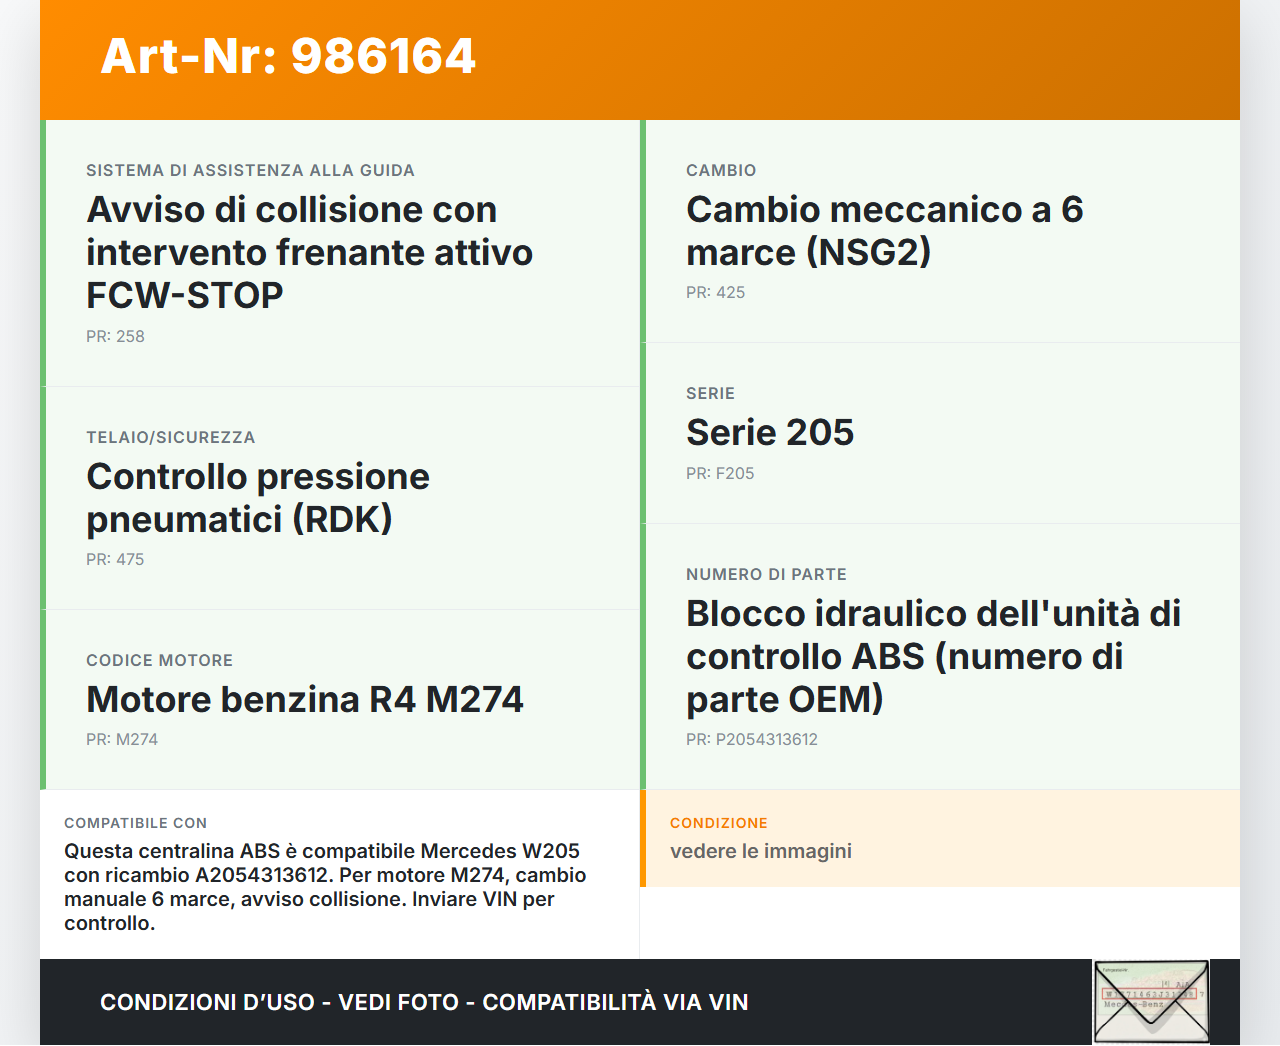Screen dimensions: 1280x1046
Task: Click the Condizione box 'vedere le immagini'
Action: pyautogui.click(x=761, y=851)
